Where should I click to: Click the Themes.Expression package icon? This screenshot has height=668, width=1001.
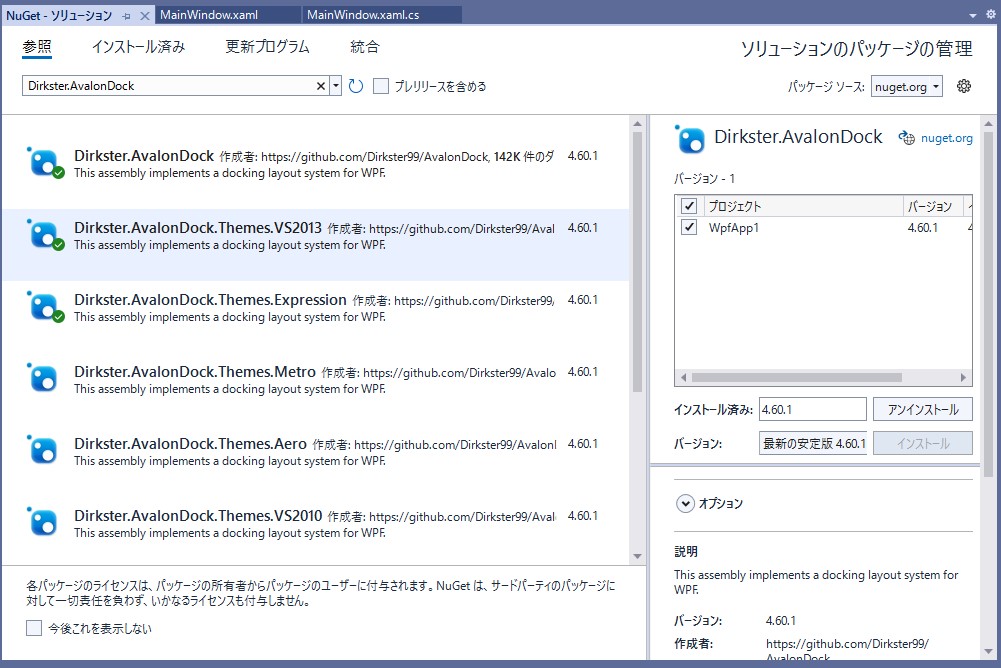44,307
